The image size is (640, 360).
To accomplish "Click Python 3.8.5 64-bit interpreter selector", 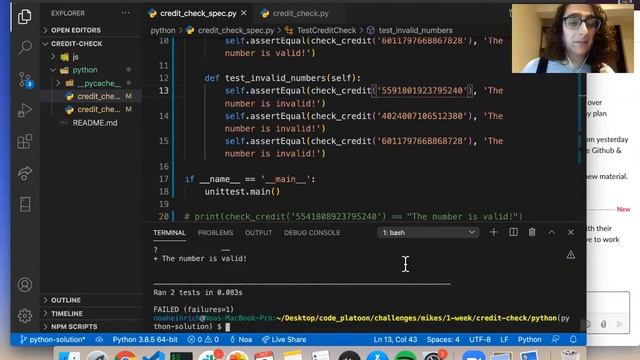I will coord(145,339).
